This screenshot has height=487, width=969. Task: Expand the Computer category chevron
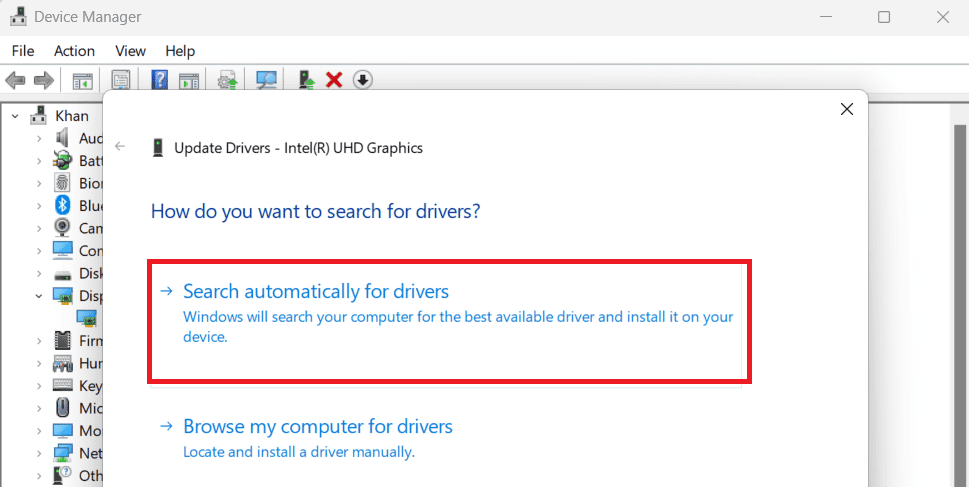pos(39,251)
